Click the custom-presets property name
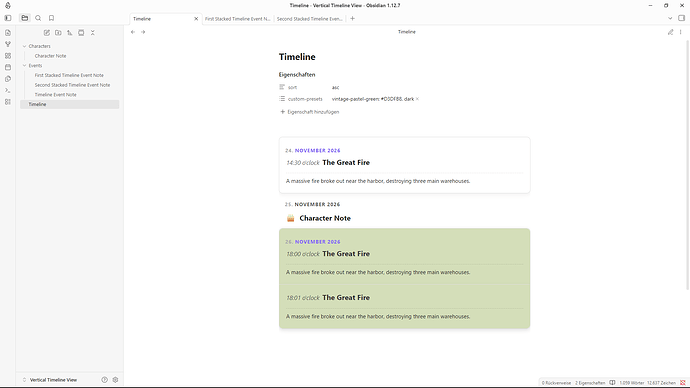The image size is (690, 388). (305, 99)
